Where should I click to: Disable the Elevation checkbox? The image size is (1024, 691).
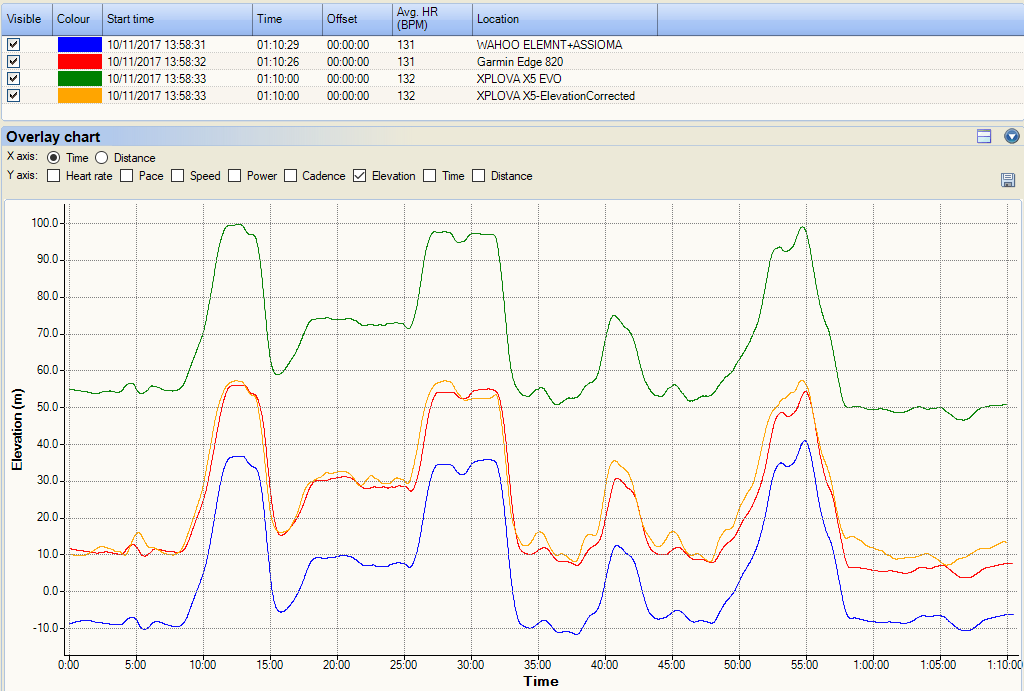click(358, 175)
